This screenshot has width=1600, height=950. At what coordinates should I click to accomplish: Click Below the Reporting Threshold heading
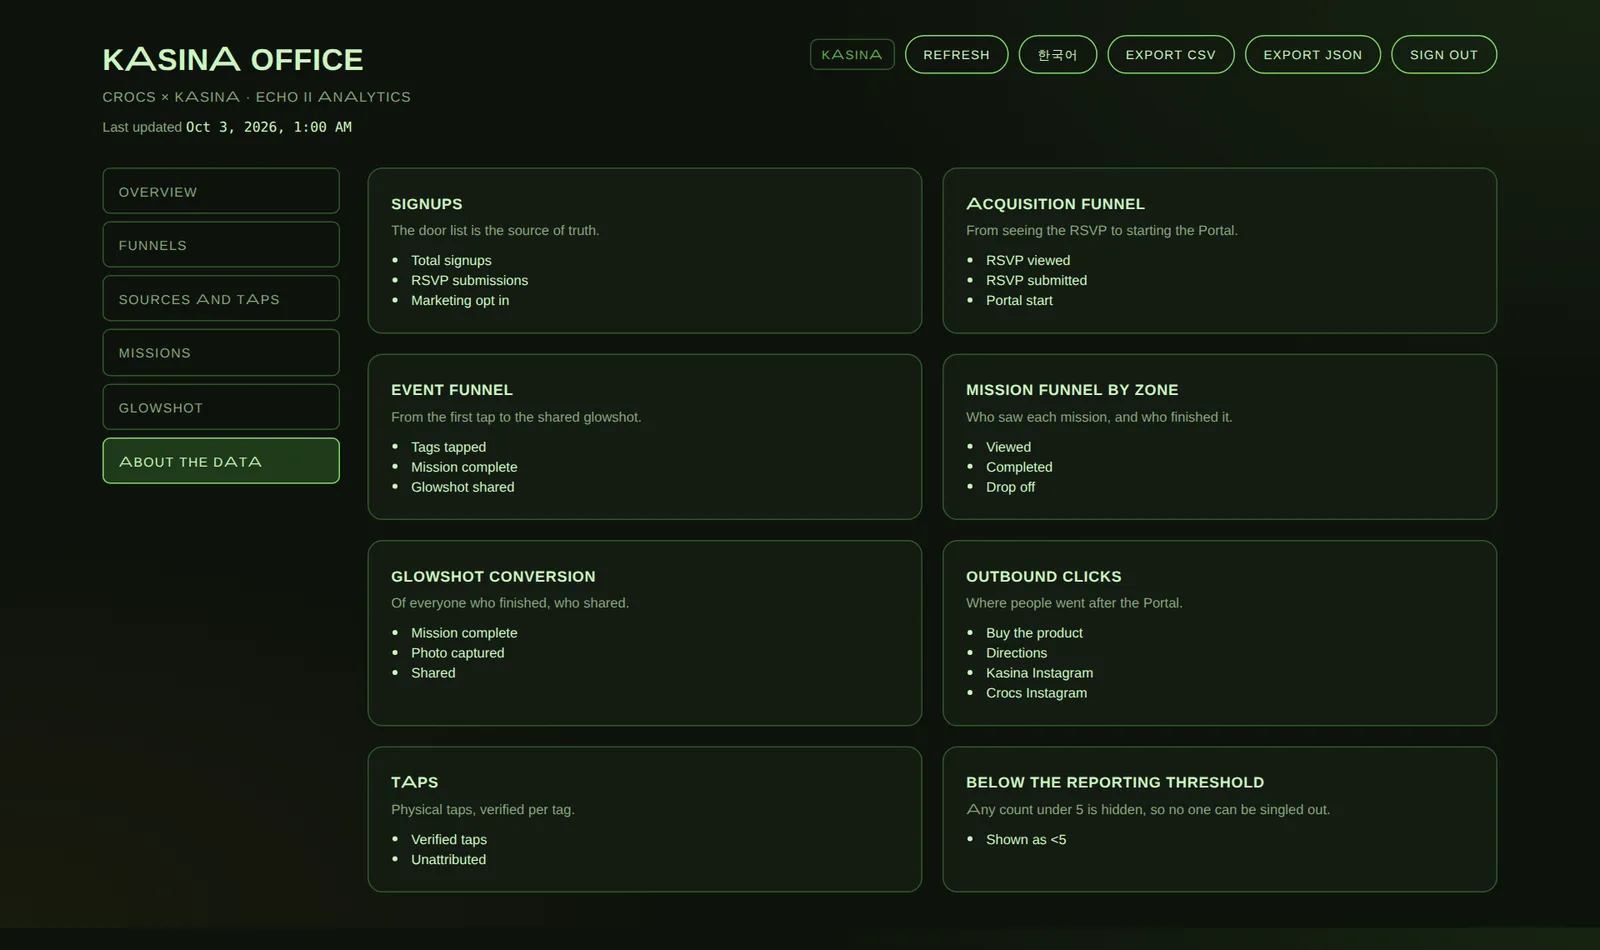click(1115, 783)
